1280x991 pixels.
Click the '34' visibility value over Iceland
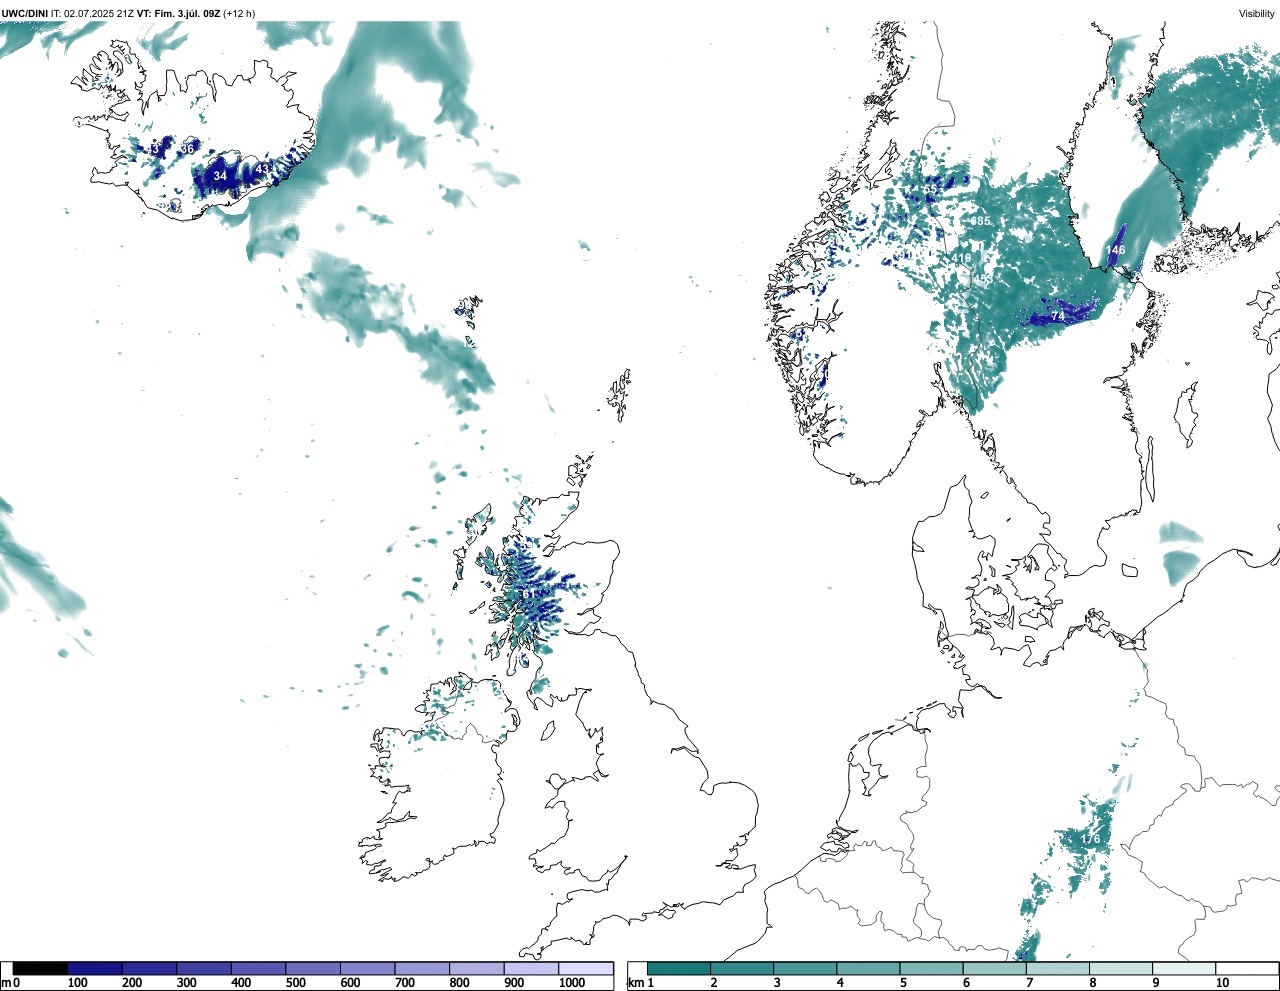(220, 176)
